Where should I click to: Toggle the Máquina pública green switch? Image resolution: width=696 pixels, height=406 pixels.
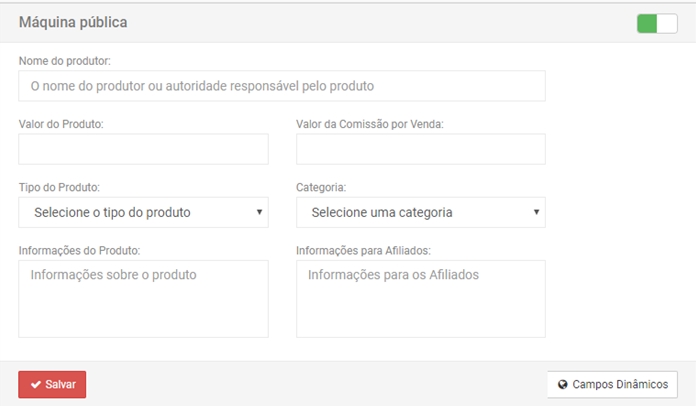656,22
